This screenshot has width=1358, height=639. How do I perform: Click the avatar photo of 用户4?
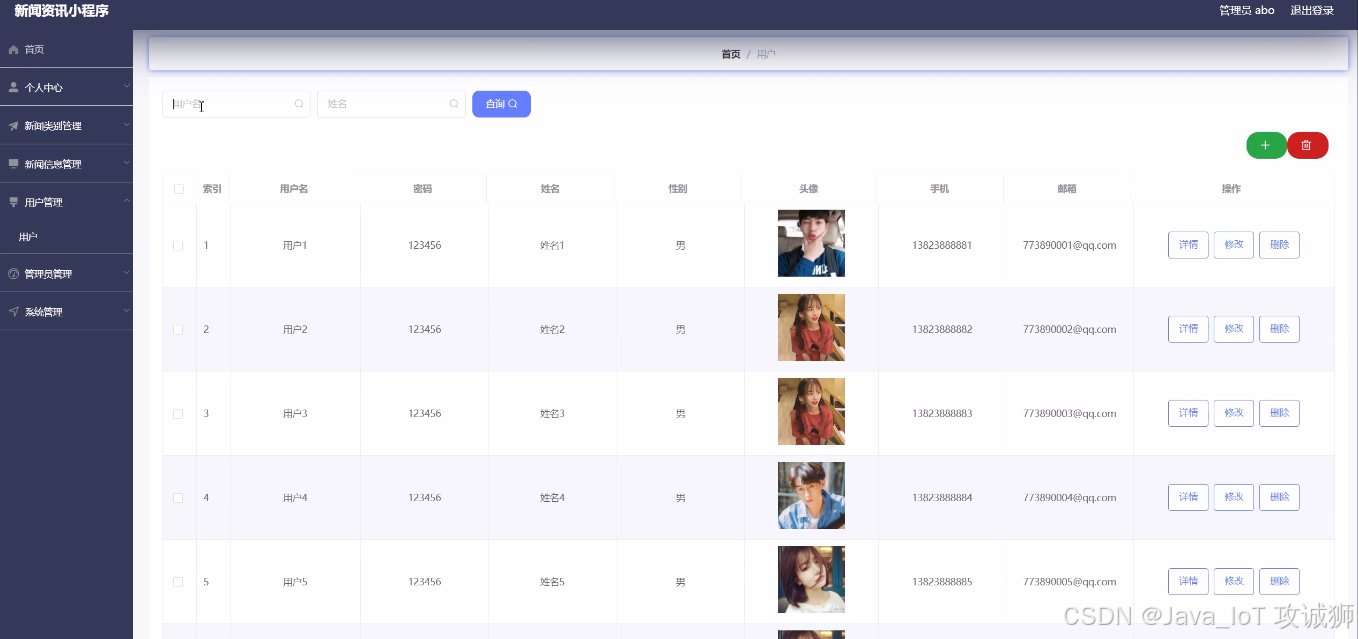(x=811, y=495)
